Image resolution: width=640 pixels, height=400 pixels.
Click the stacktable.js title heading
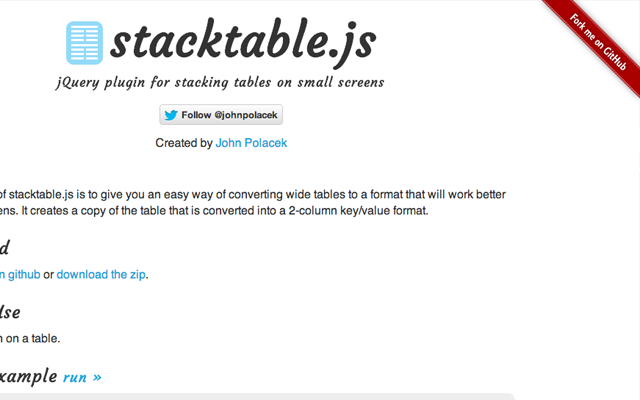pos(243,41)
